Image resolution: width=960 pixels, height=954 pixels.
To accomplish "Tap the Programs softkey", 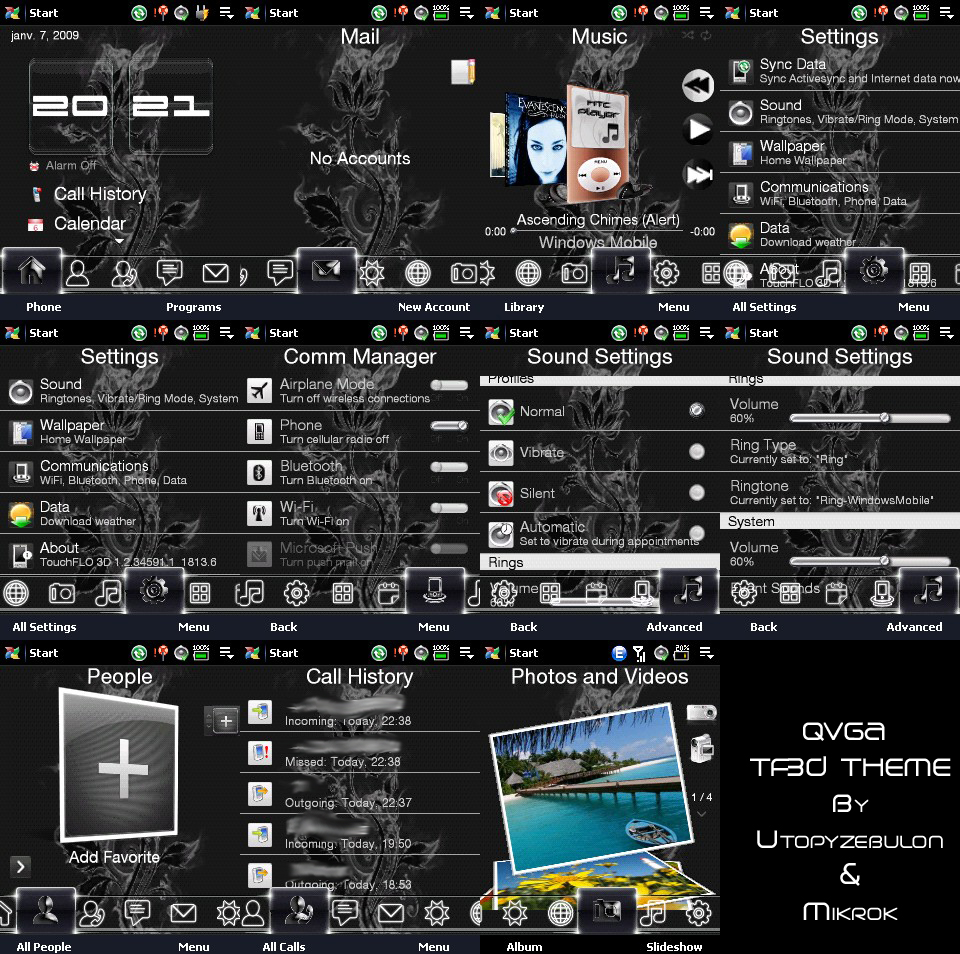I will pyautogui.click(x=193, y=307).
